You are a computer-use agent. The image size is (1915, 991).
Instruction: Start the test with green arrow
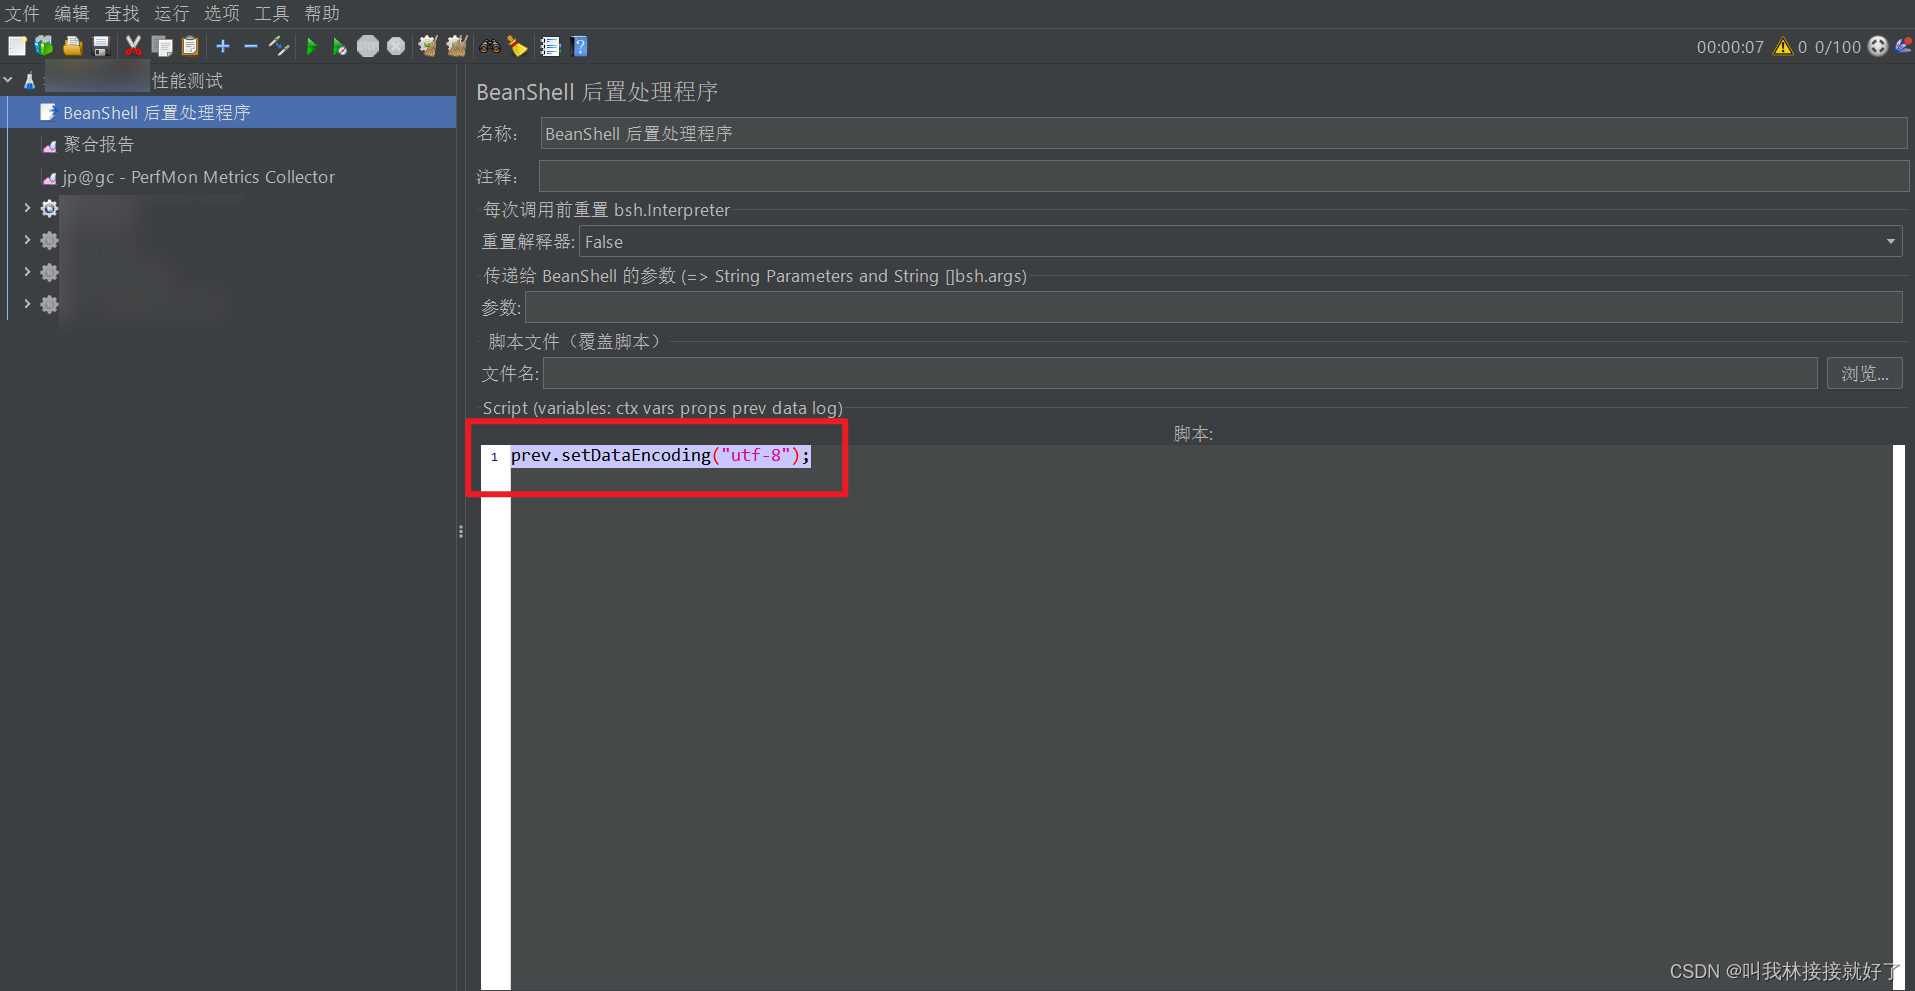312,46
